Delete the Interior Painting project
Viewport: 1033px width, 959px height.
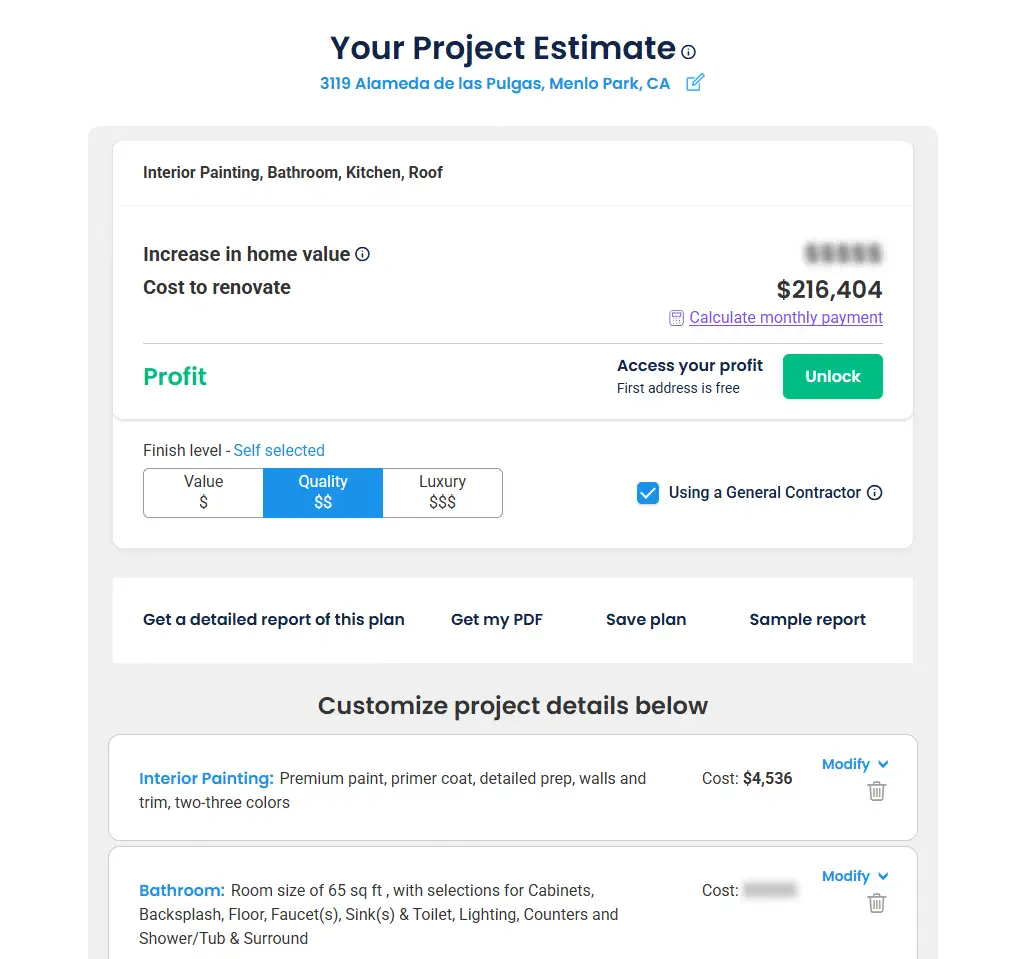(x=877, y=791)
